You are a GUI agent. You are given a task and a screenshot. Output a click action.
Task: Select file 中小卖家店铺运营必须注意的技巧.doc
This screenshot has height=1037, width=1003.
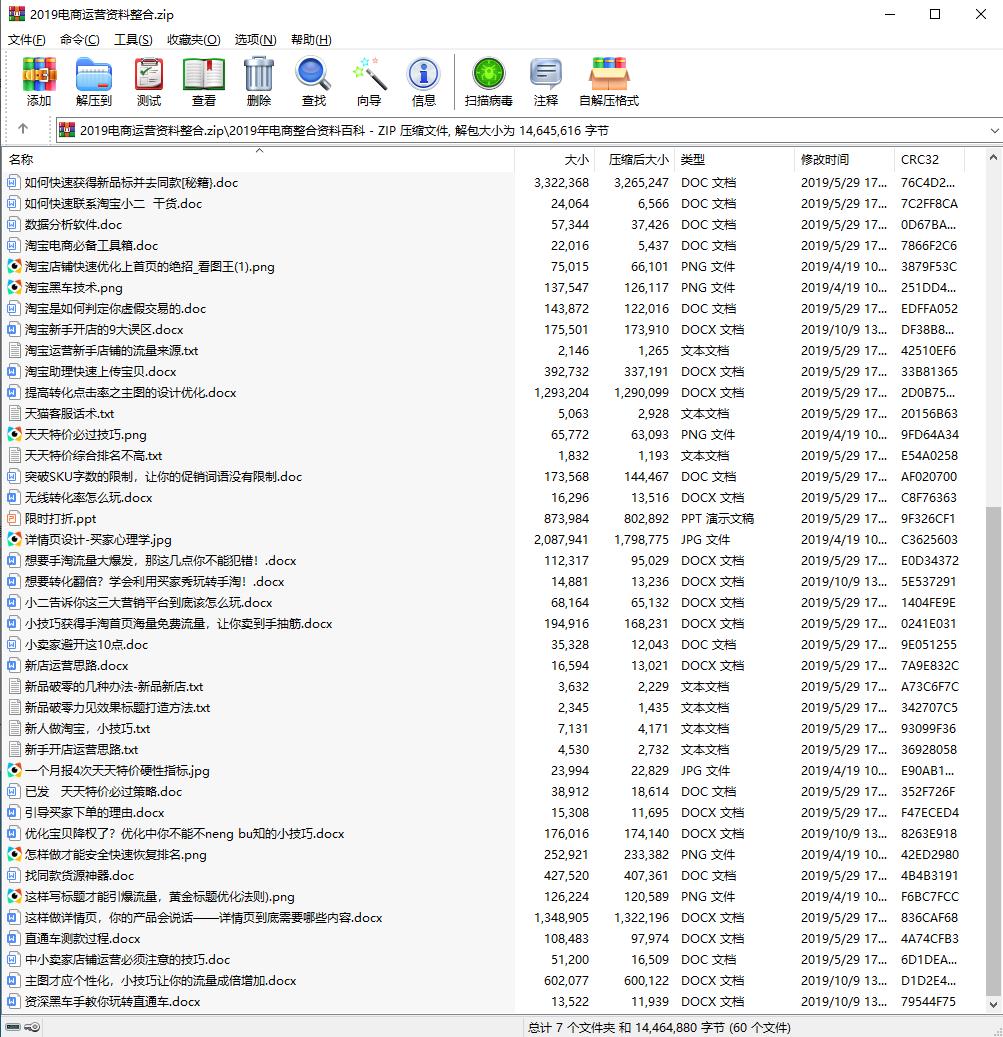pyautogui.click(x=128, y=960)
